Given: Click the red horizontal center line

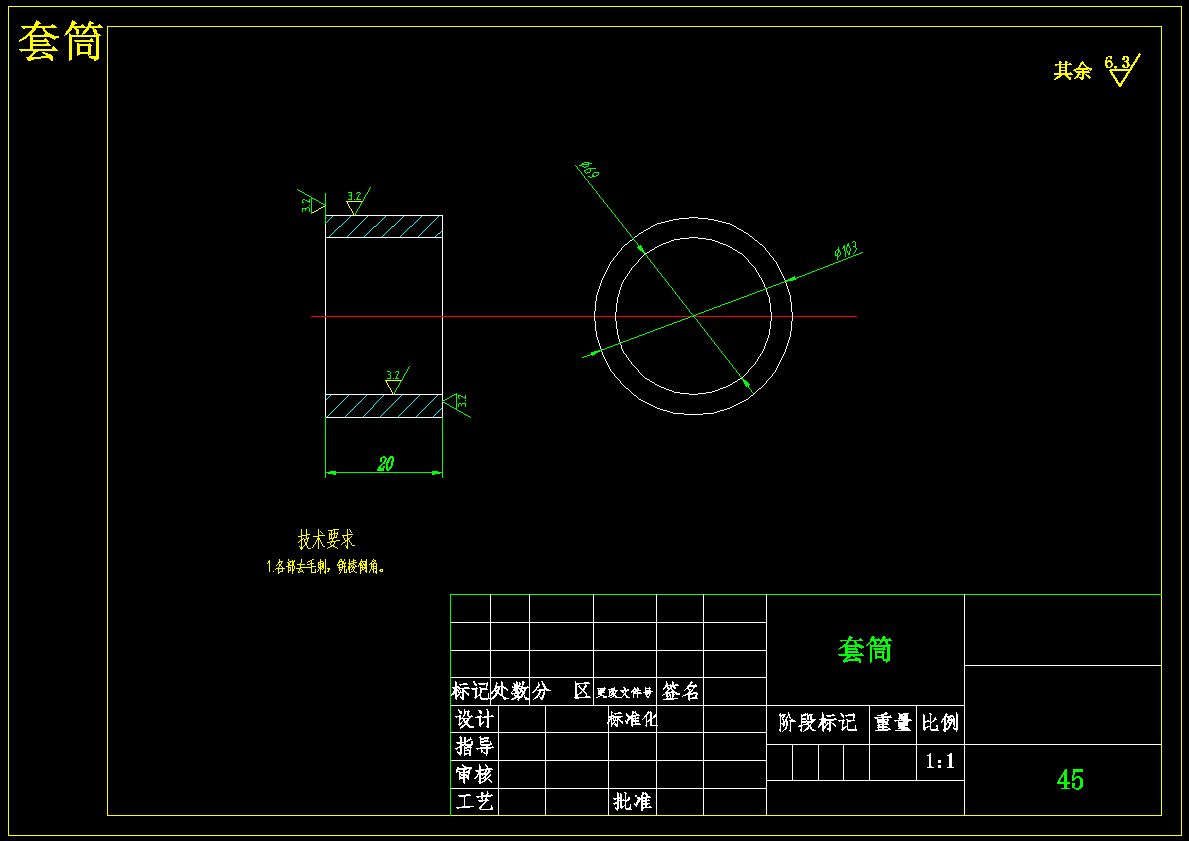Looking at the screenshot, I should pyautogui.click(x=584, y=316).
